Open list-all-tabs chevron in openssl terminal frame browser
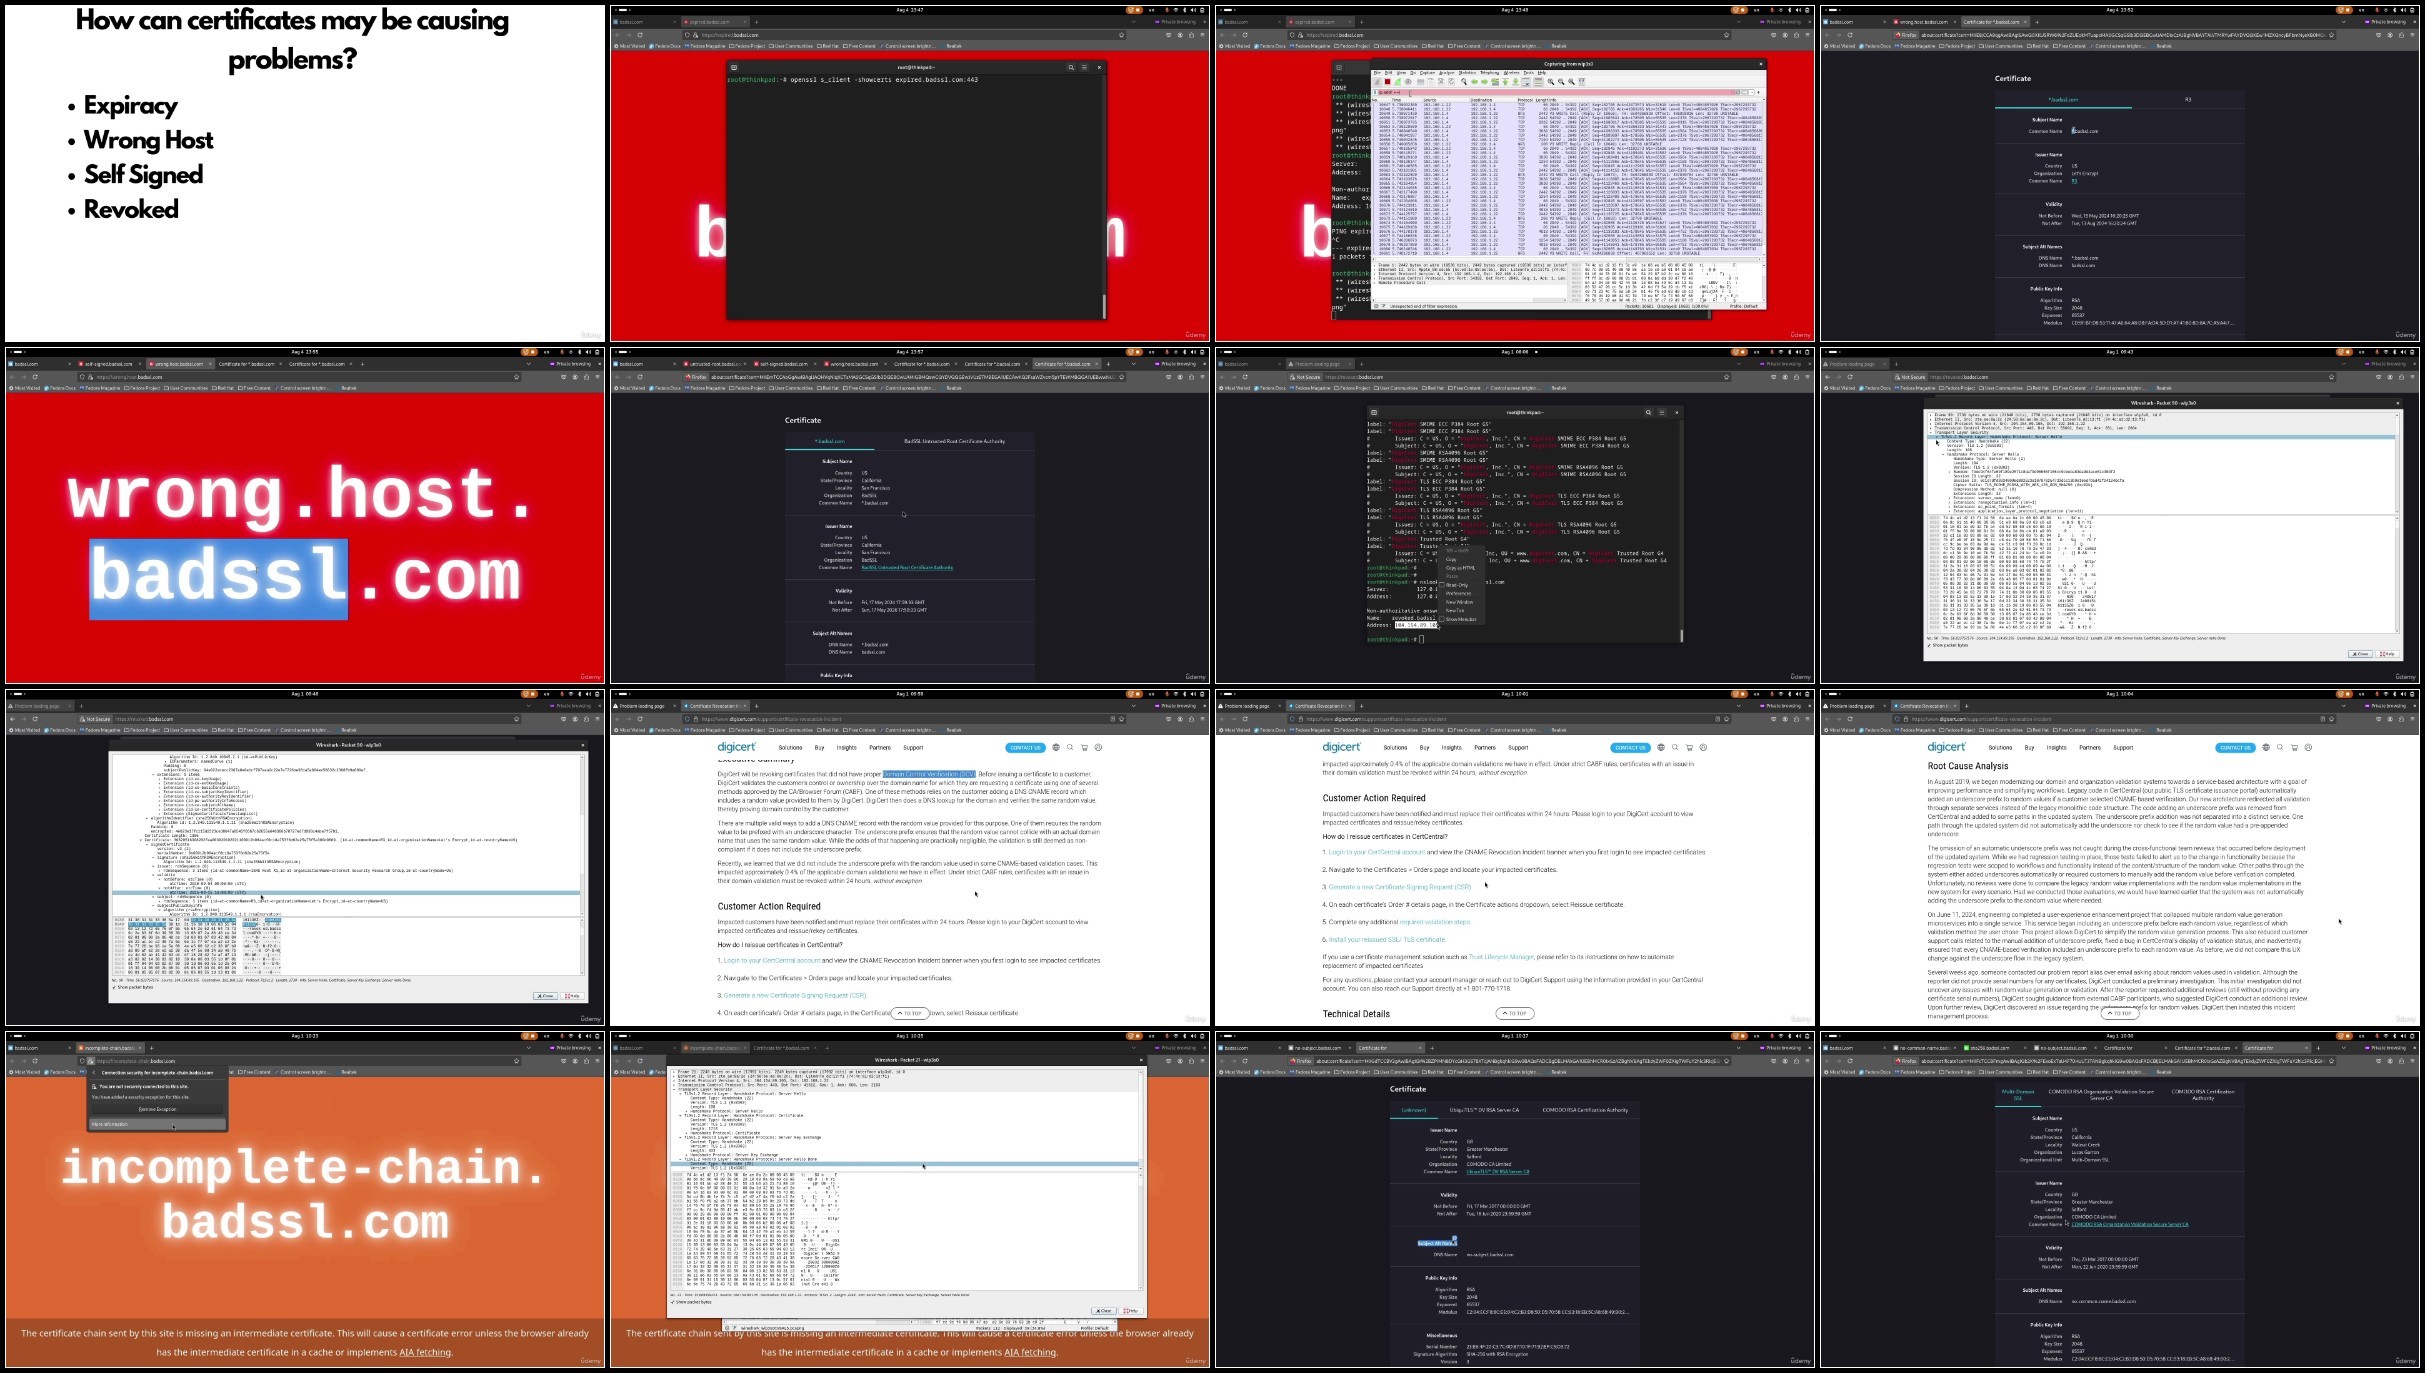Screen dimensions: 2425x1373 pyautogui.click(x=1133, y=22)
